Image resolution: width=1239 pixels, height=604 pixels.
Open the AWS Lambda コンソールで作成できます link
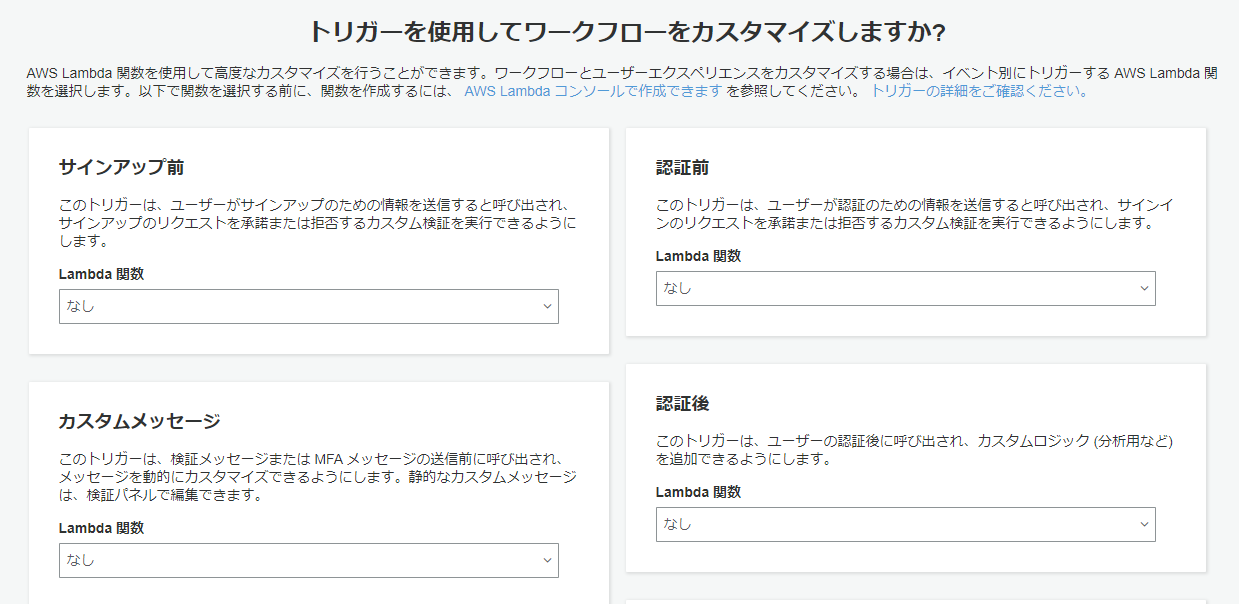click(593, 91)
